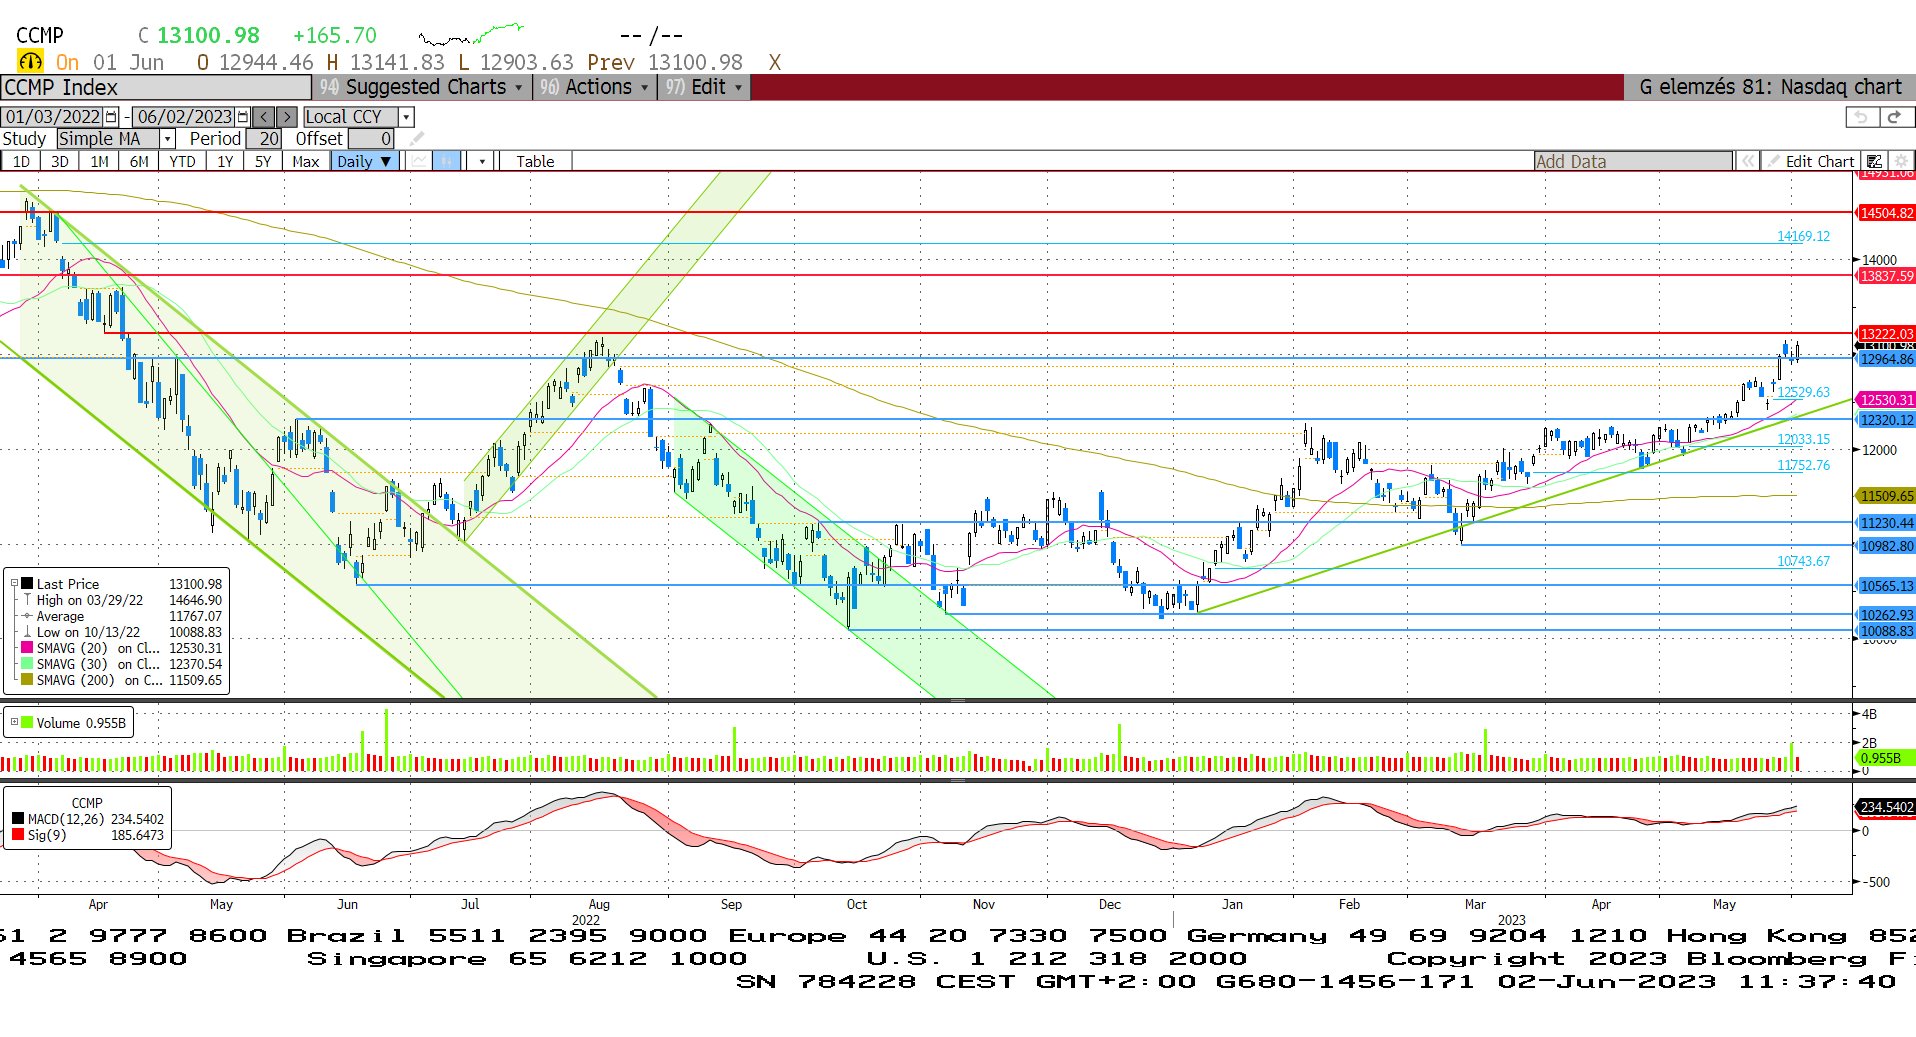Viewport: 1916px width, 1037px height.
Task: Collapse panel with double chevron icon
Action: (1747, 161)
